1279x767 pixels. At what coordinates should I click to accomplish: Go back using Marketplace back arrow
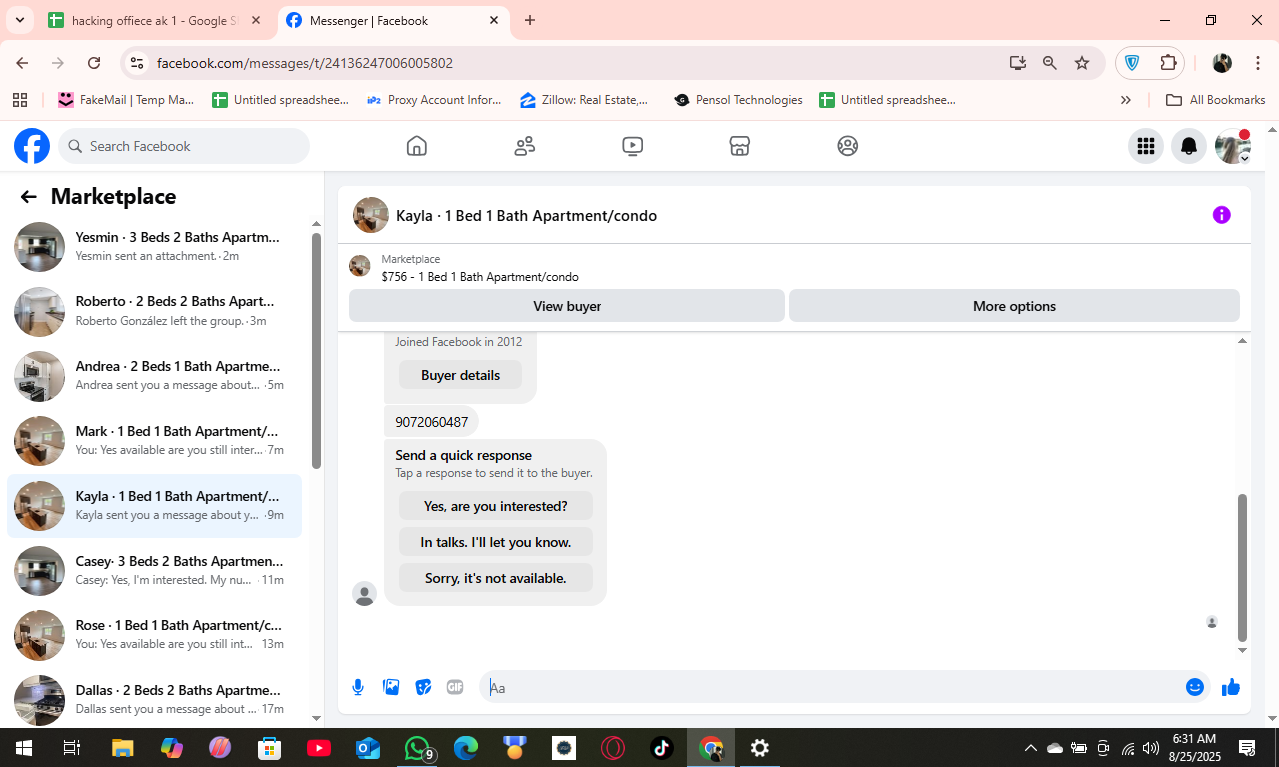[28, 197]
